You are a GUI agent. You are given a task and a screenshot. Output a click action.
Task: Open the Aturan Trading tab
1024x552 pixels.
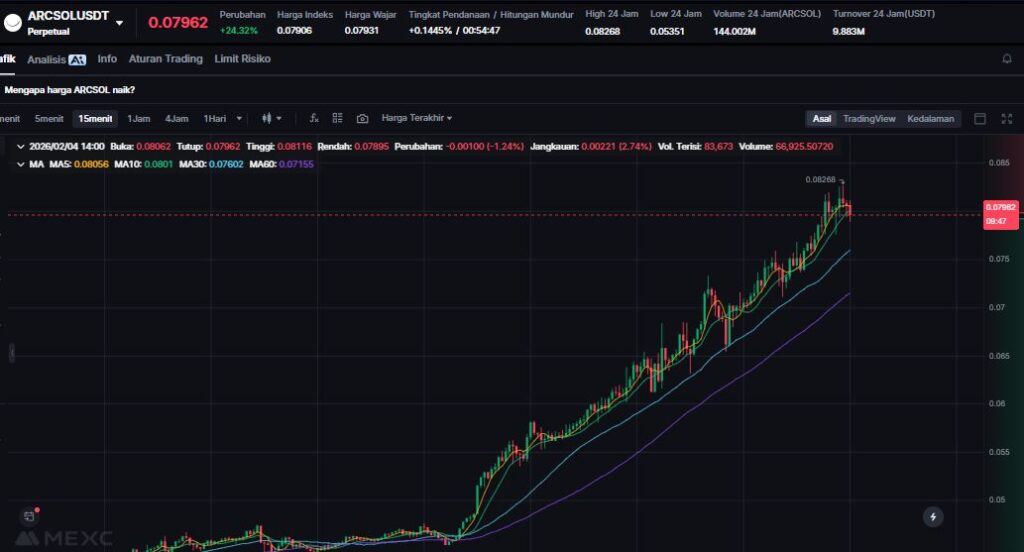click(165, 59)
